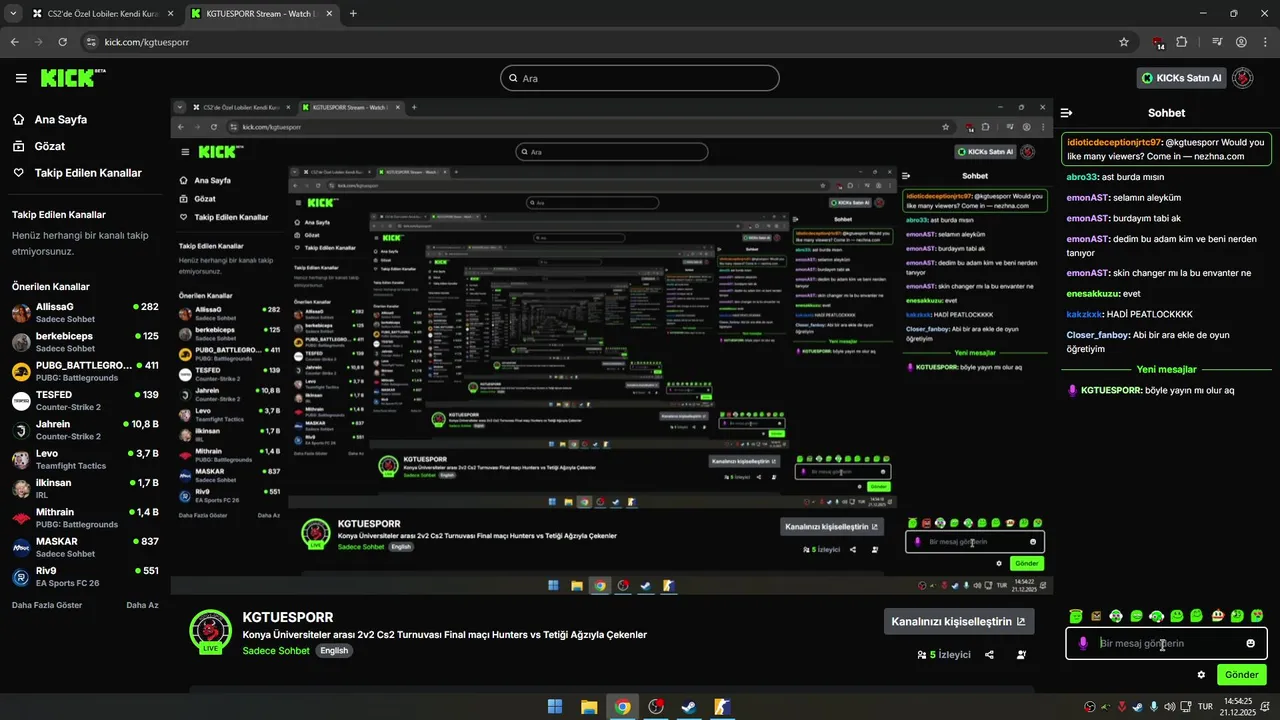Viewport: 1280px width, 720px height.
Task: Open Chrome three-dot menu
Action: click(1265, 42)
